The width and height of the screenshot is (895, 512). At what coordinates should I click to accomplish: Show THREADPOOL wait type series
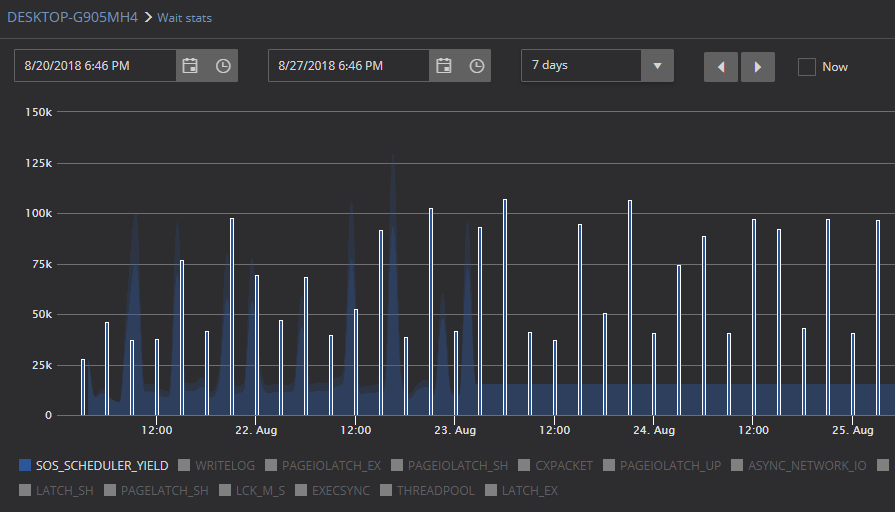pos(428,490)
